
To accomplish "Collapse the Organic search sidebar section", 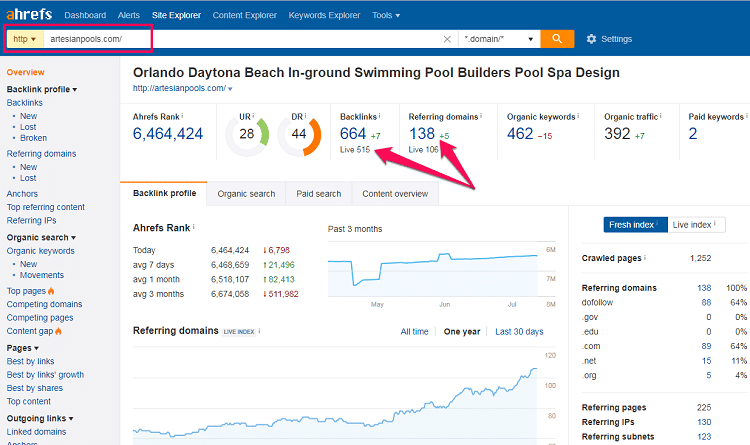I will pos(41,237).
